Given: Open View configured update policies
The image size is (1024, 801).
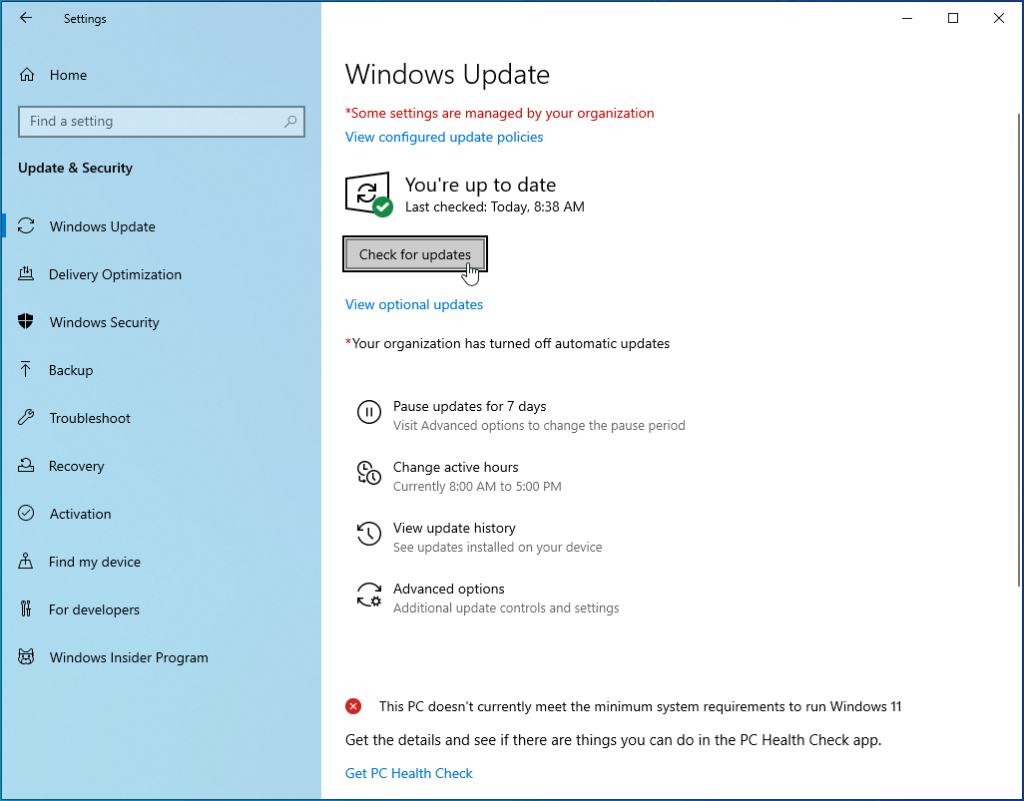Looking at the screenshot, I should click(444, 137).
